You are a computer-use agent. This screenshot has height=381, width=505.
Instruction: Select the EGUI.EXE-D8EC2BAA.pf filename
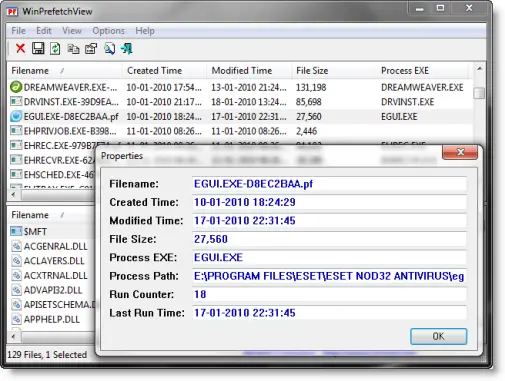point(71,117)
